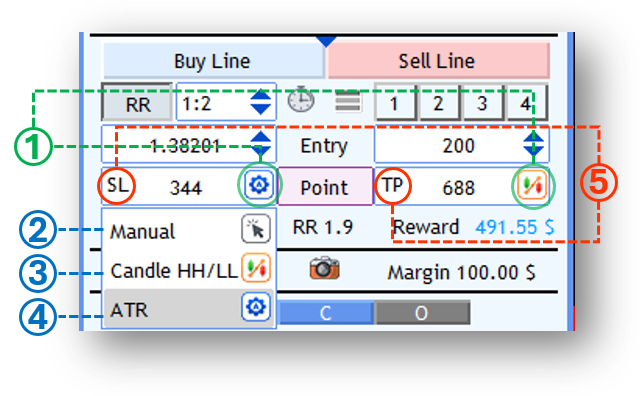Toggle the Point unit button
The image size is (640, 396).
(325, 187)
